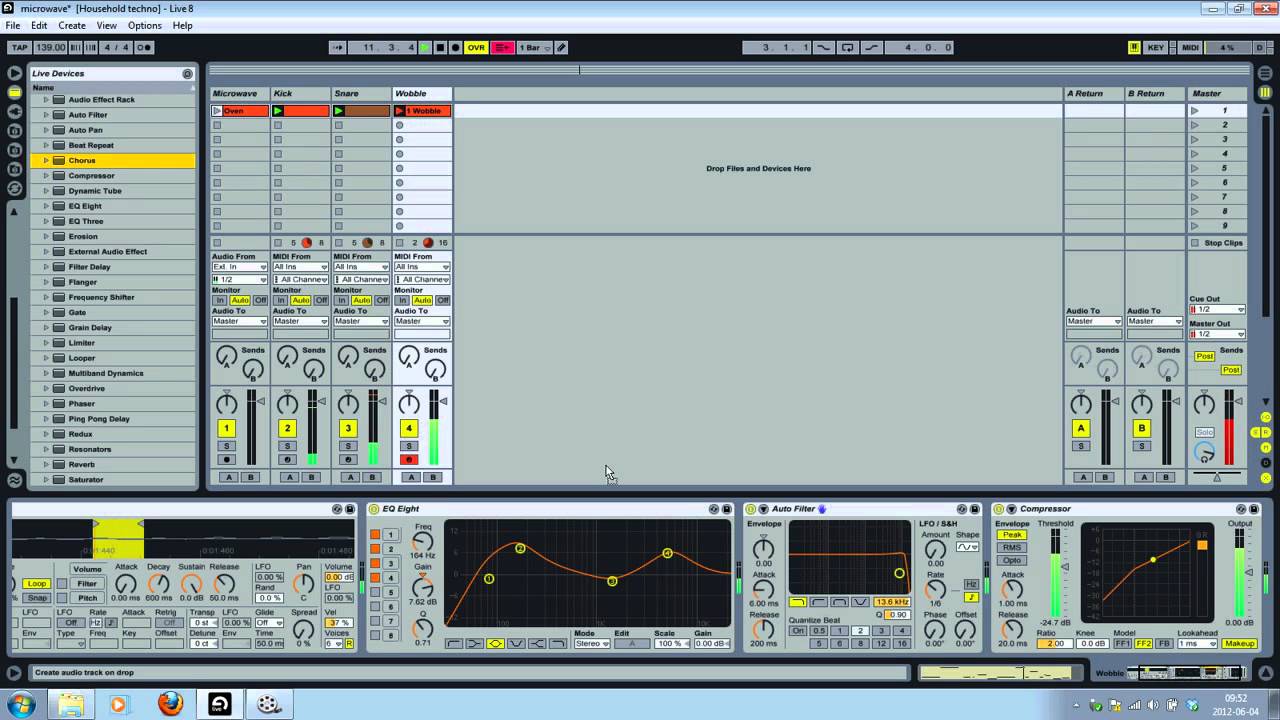Expand the Compressor folder

(46, 176)
